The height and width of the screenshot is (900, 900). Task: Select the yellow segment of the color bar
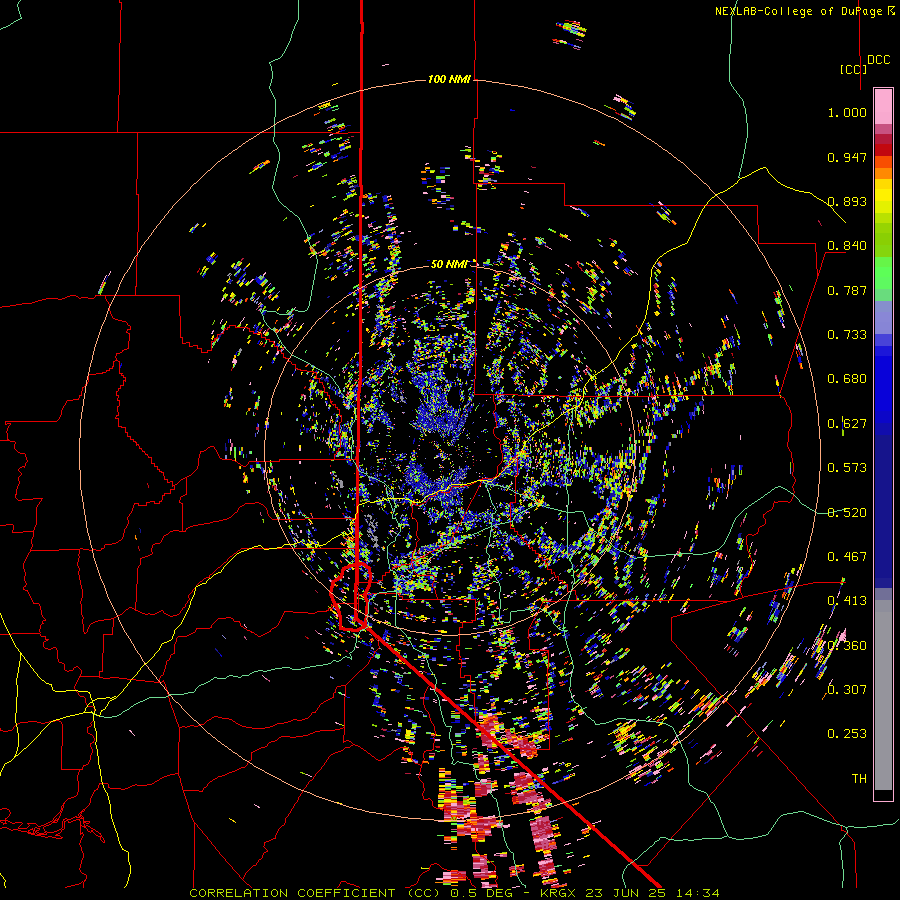pos(883,196)
